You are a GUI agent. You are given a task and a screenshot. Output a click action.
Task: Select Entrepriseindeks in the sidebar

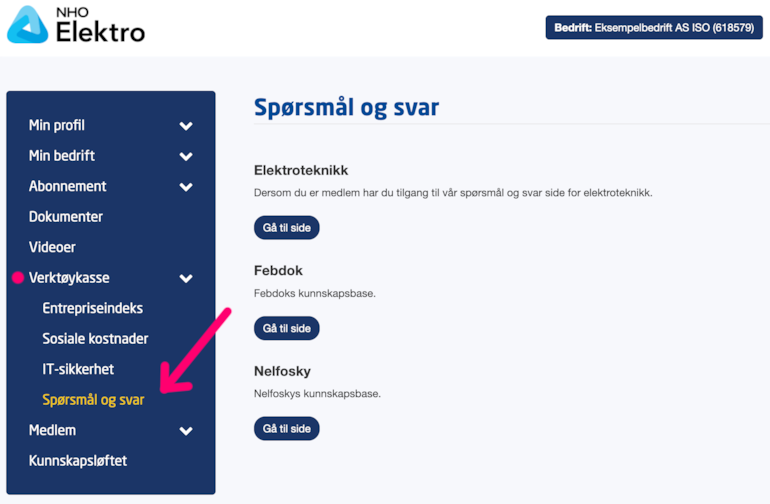[92, 308]
